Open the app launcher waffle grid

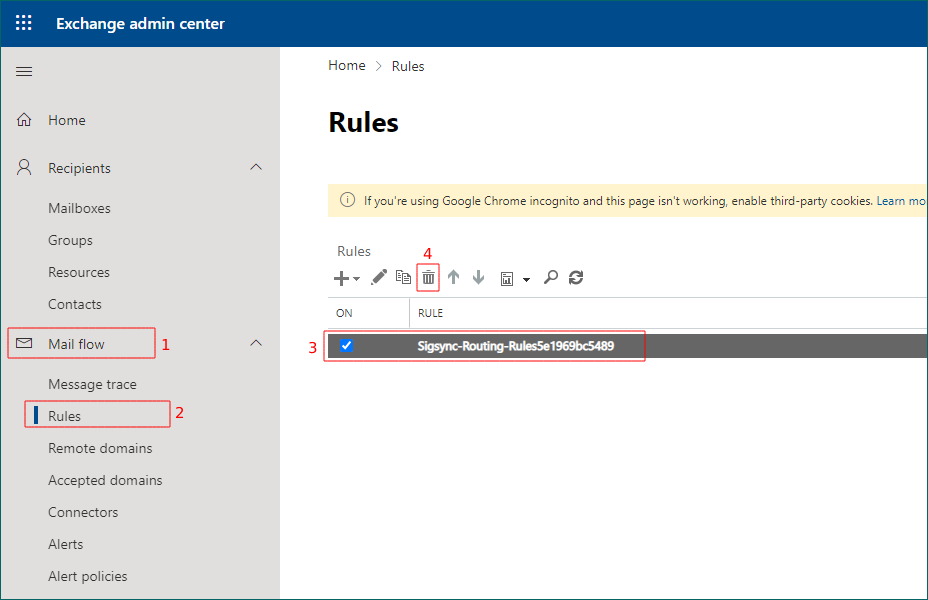coord(24,23)
